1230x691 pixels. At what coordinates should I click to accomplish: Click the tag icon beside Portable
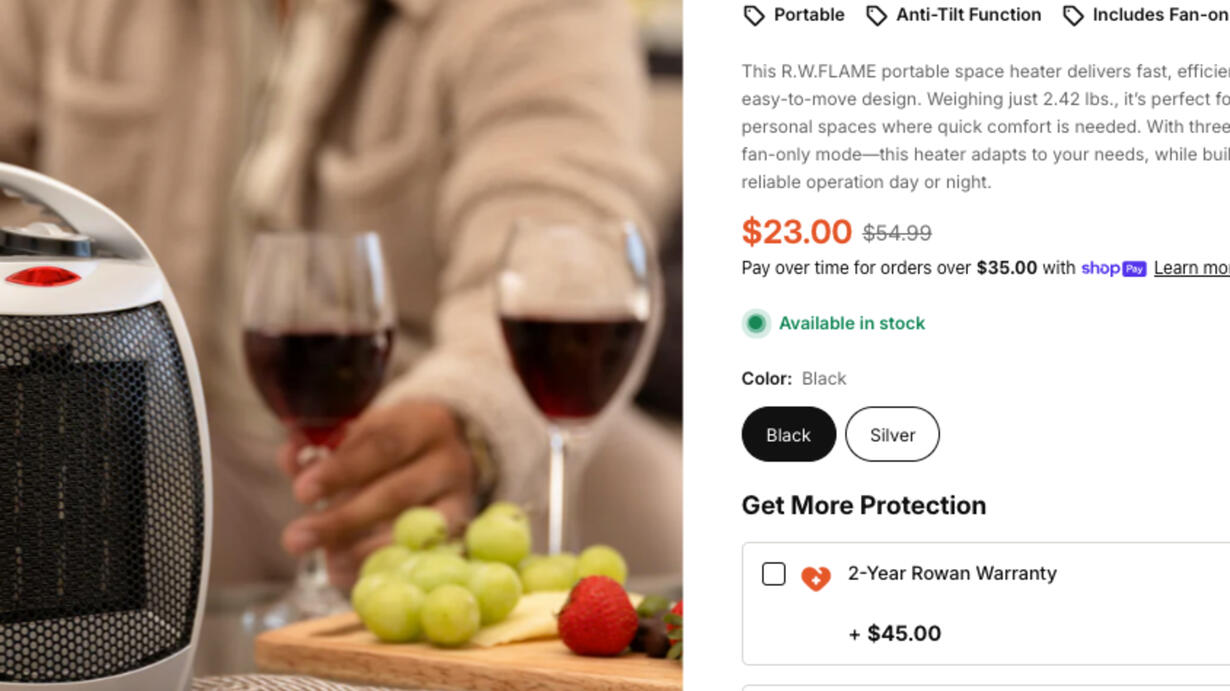pos(754,15)
